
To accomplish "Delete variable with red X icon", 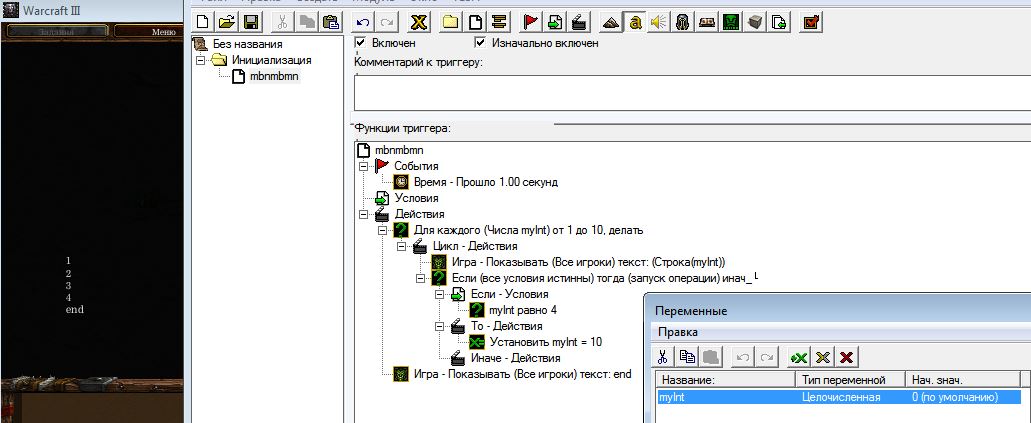I will (846, 357).
